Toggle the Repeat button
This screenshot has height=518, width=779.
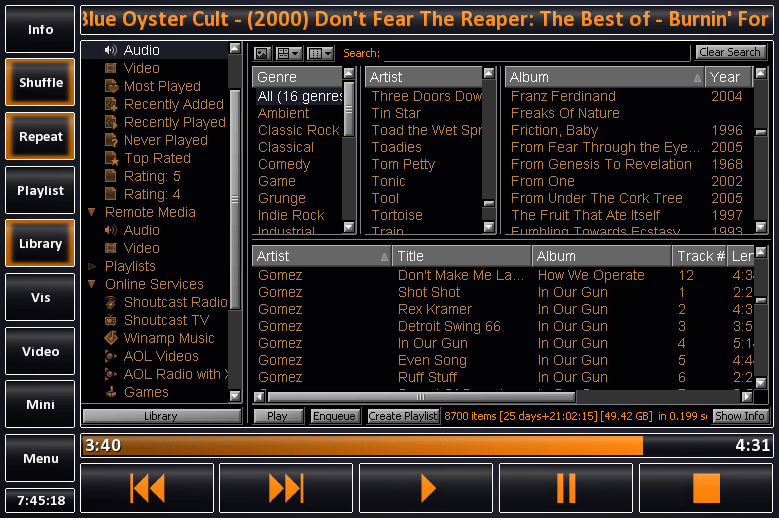pyautogui.click(x=40, y=137)
